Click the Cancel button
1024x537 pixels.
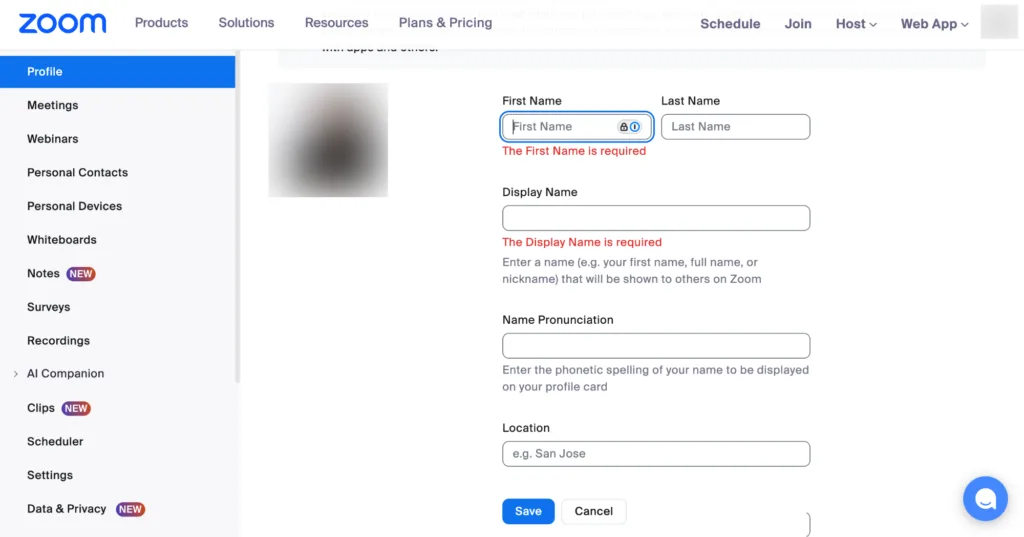(594, 512)
